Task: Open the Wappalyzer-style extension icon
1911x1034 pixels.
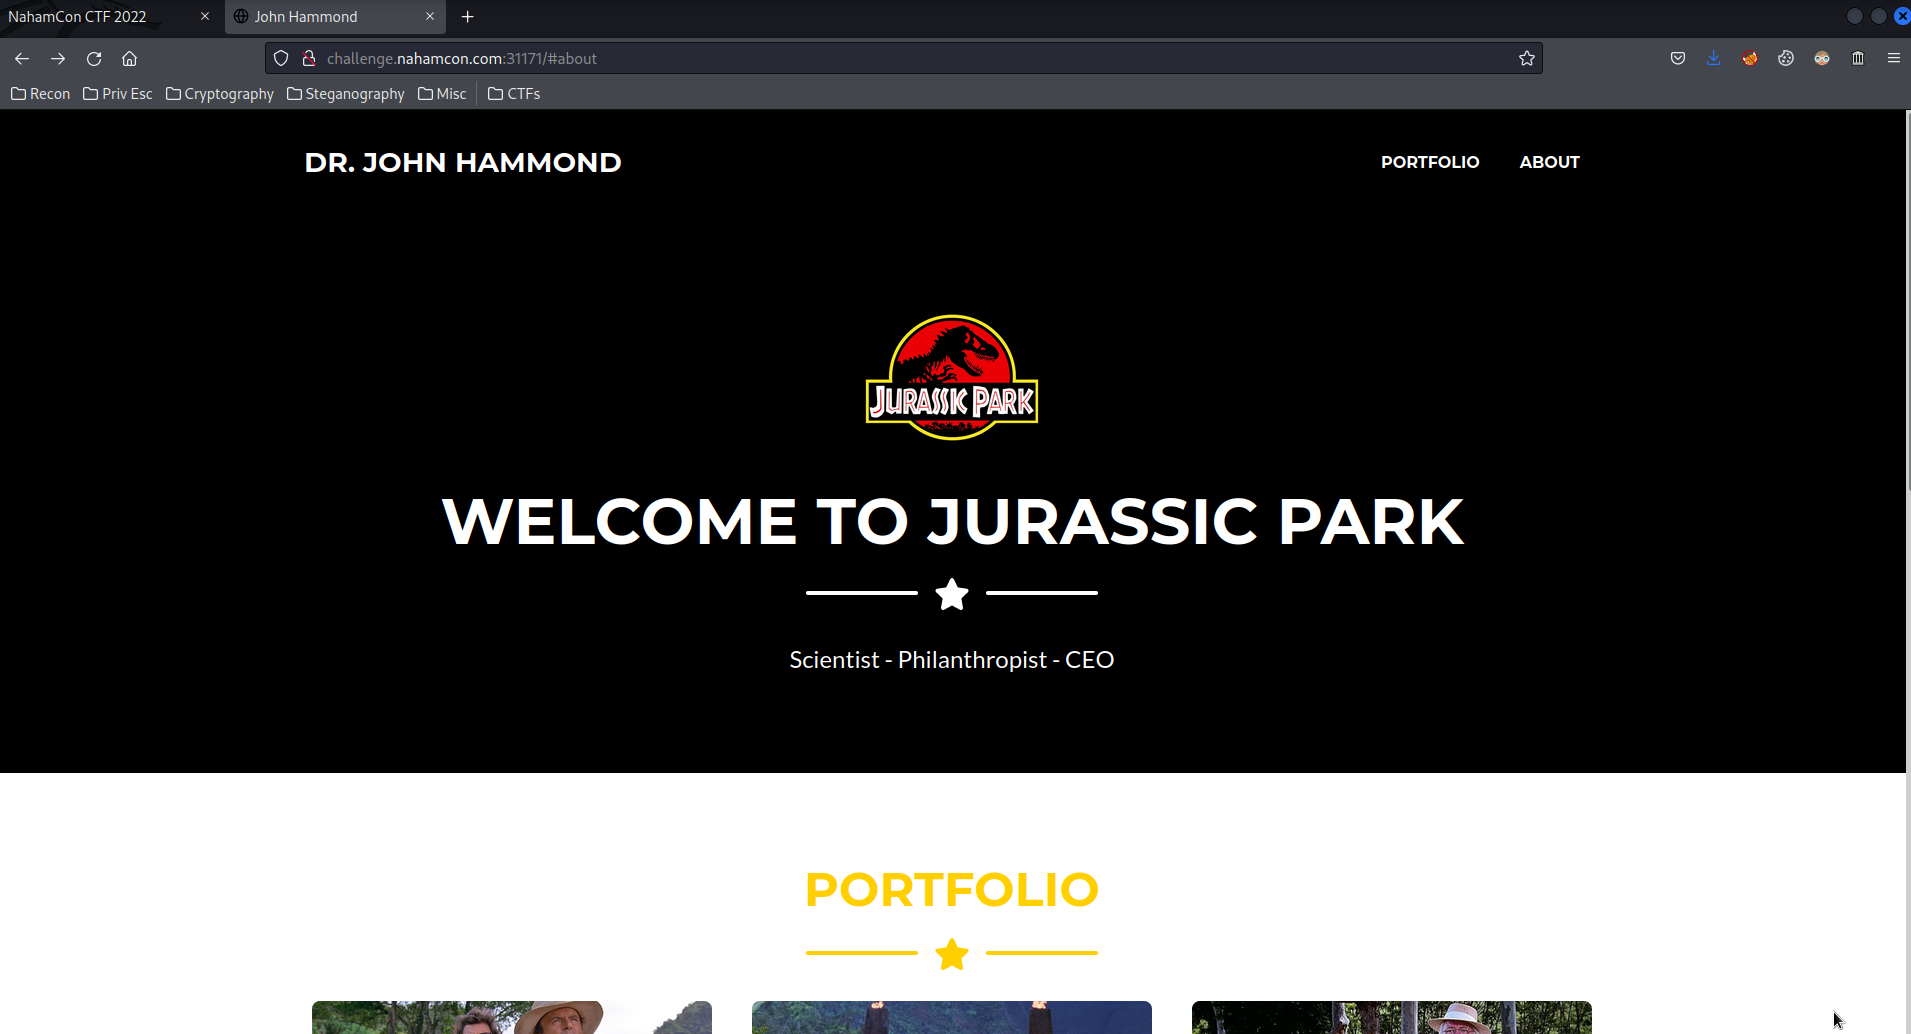Action: pyautogui.click(x=1822, y=59)
